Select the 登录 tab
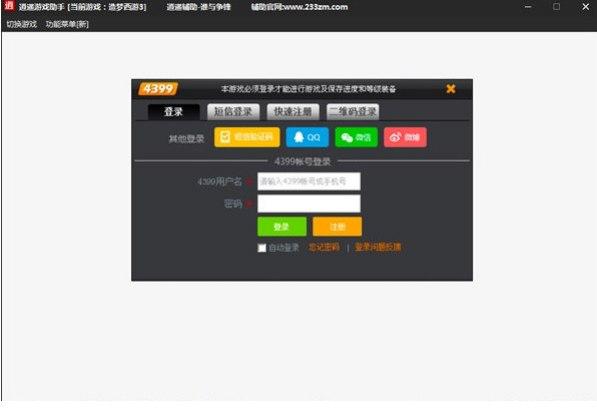The height and width of the screenshot is (408, 597). coord(174,112)
